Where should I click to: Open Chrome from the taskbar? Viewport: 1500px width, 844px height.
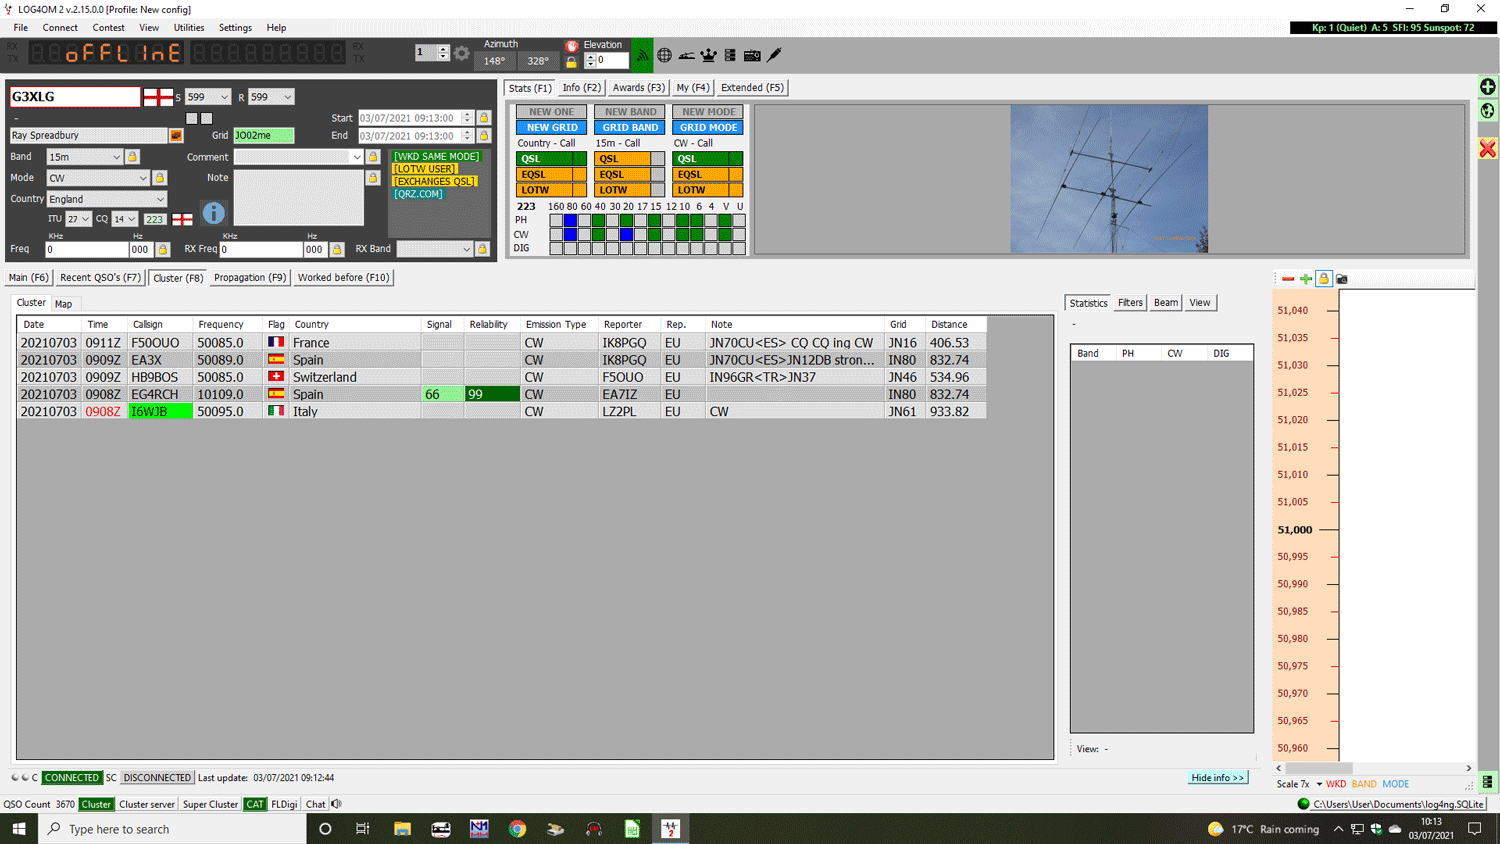517,829
